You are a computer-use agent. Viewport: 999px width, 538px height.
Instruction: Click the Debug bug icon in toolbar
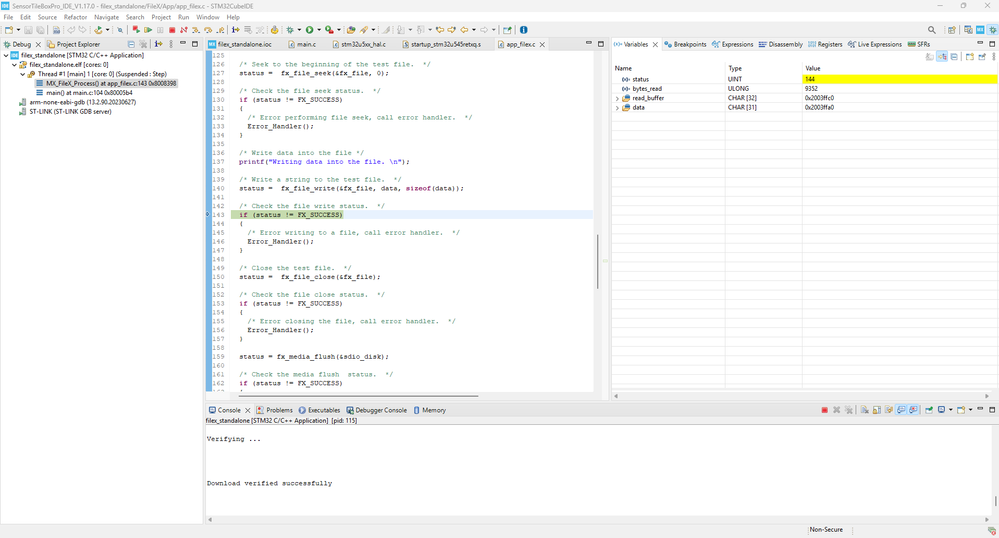coord(290,29)
